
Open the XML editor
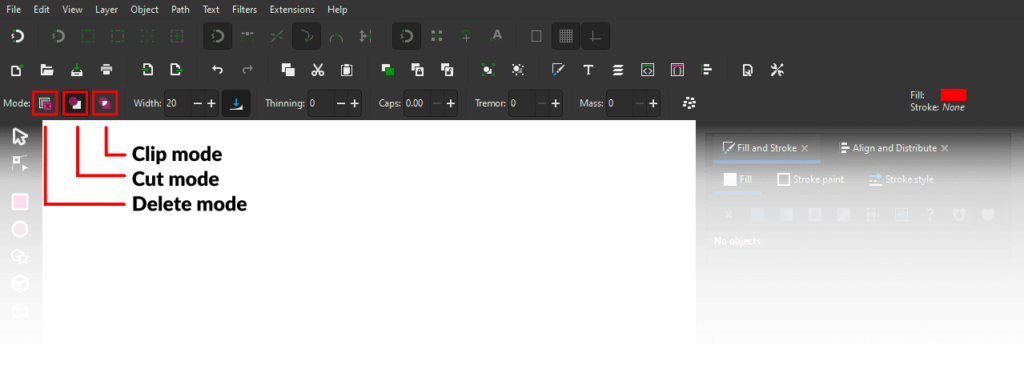point(647,70)
